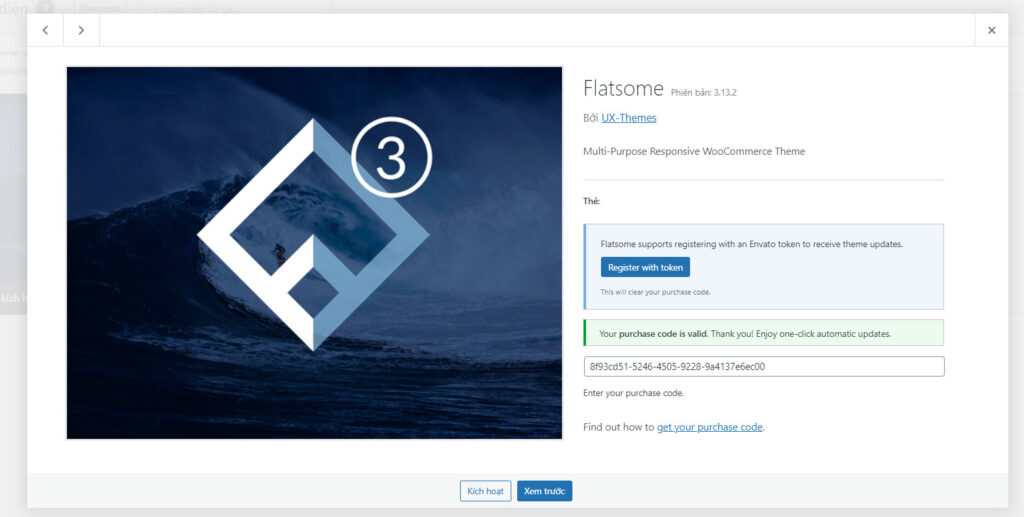Click the Kích hoạt button
Image resolution: width=1024 pixels, height=517 pixels.
pyautogui.click(x=485, y=491)
